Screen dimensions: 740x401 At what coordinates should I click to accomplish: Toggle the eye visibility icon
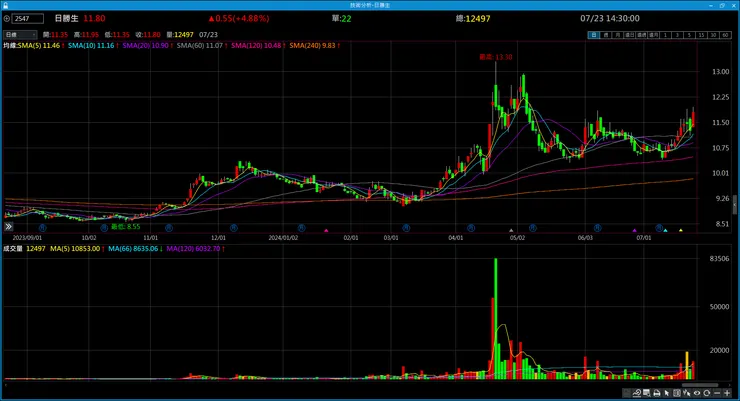[x=697, y=393]
